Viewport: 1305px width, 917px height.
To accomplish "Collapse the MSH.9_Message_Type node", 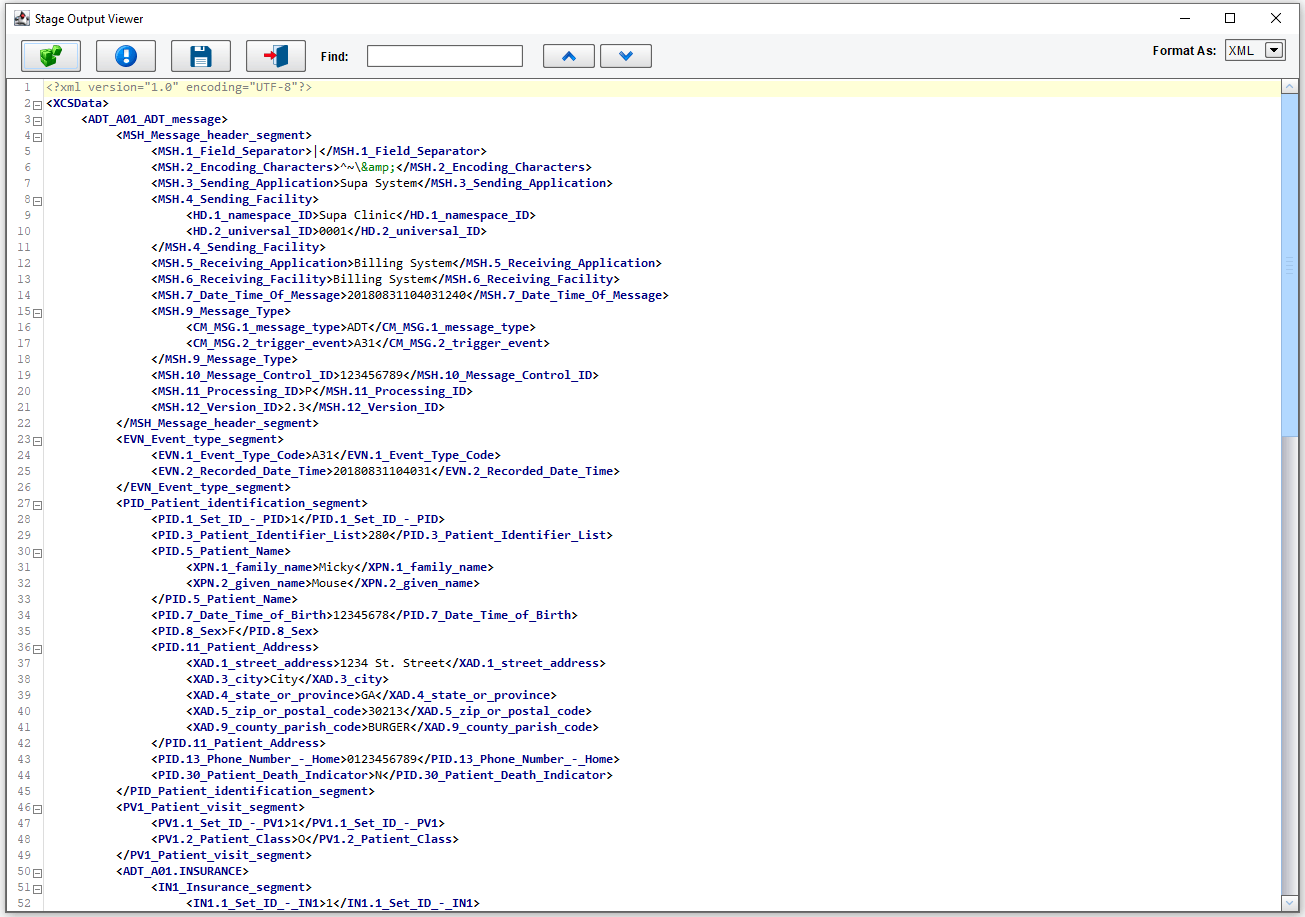I will pos(36,312).
